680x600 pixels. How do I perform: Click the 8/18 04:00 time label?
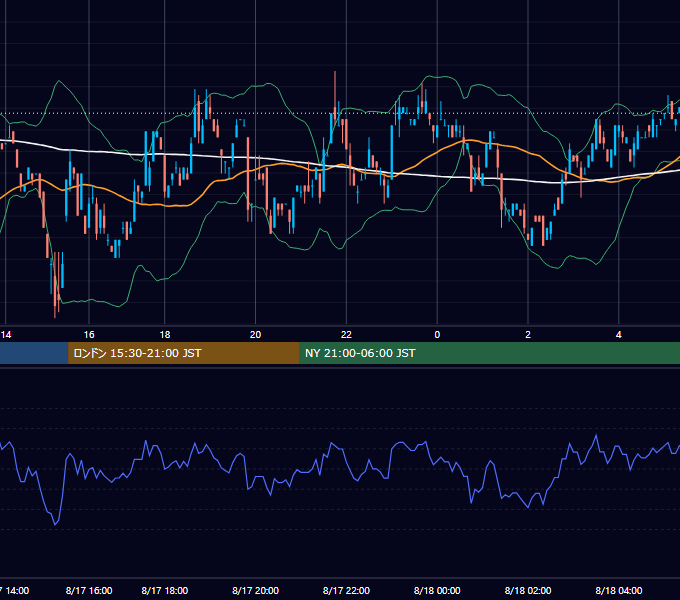coord(618,590)
